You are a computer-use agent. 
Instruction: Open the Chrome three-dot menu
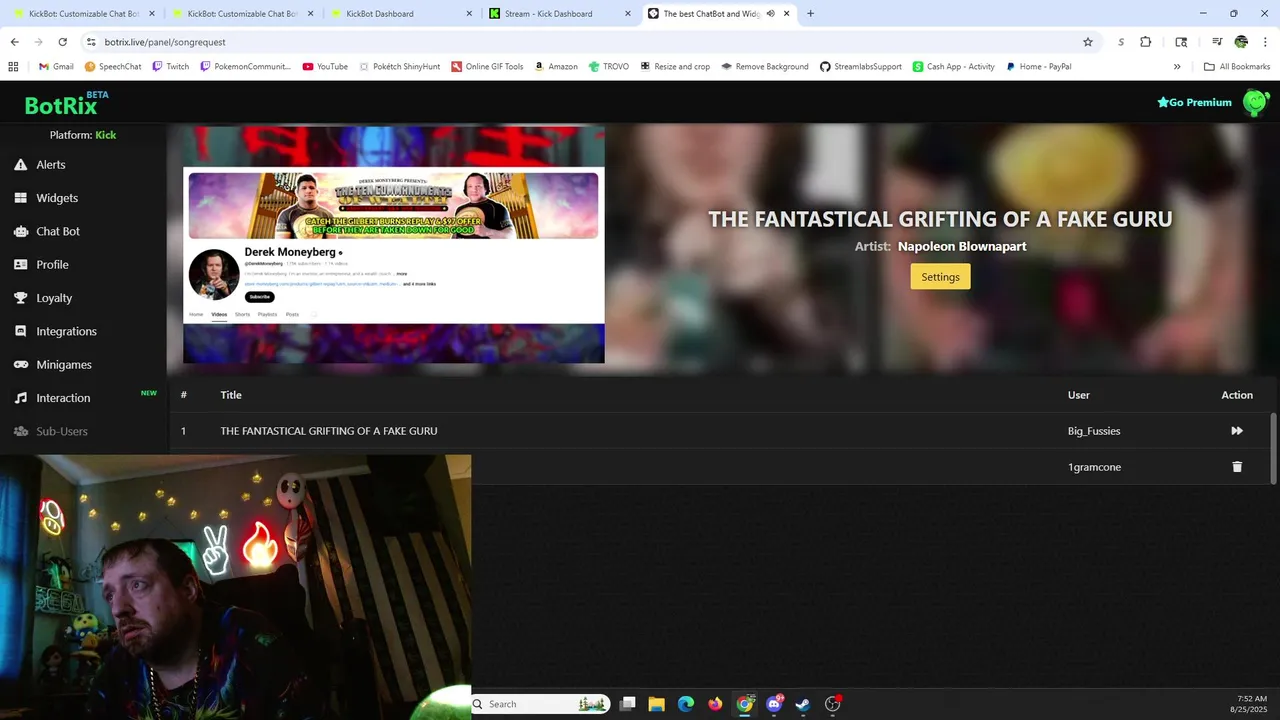tap(1265, 42)
